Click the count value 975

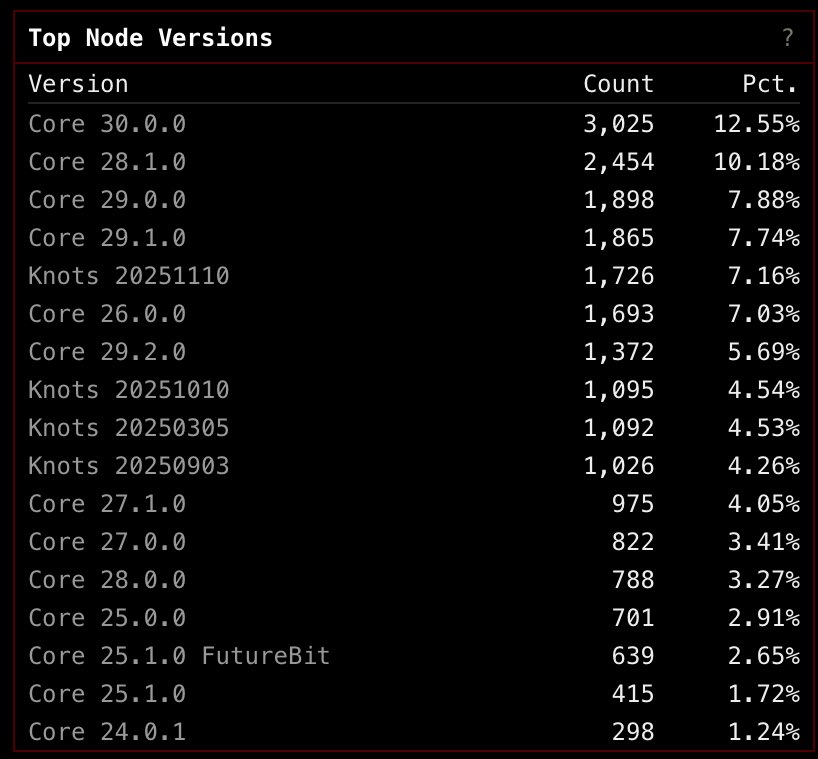click(633, 504)
